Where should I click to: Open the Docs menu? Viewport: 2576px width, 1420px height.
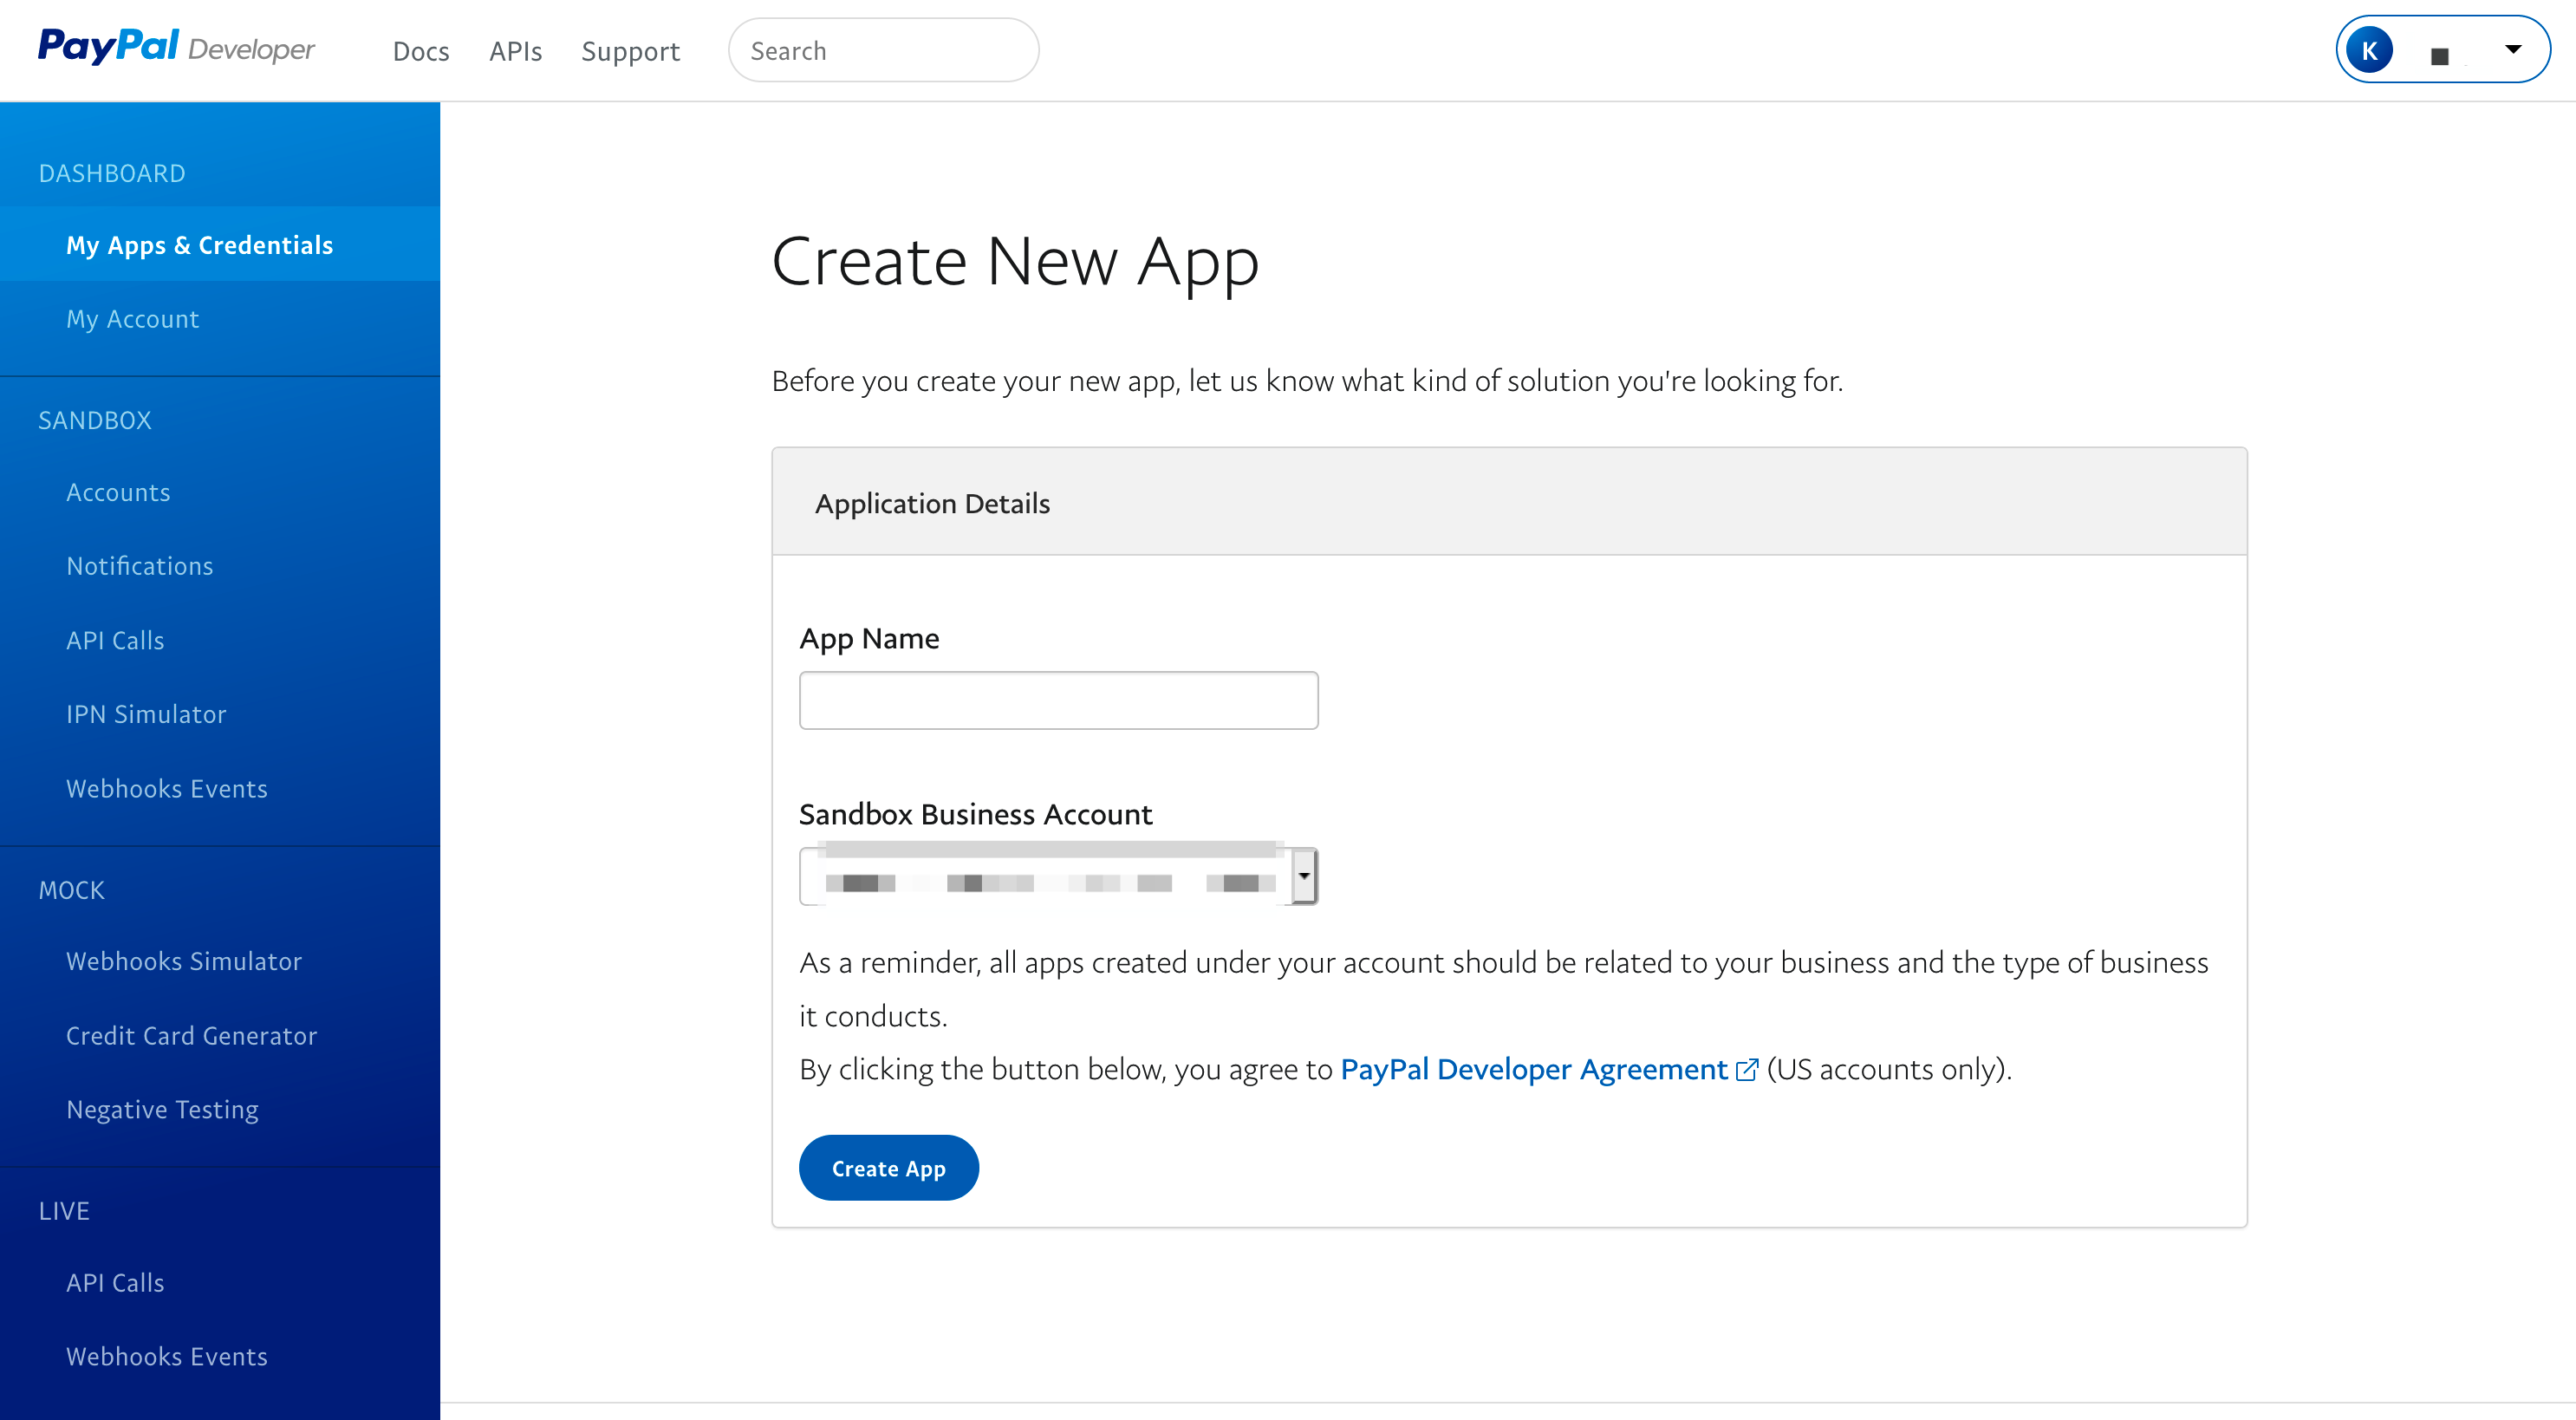[421, 51]
